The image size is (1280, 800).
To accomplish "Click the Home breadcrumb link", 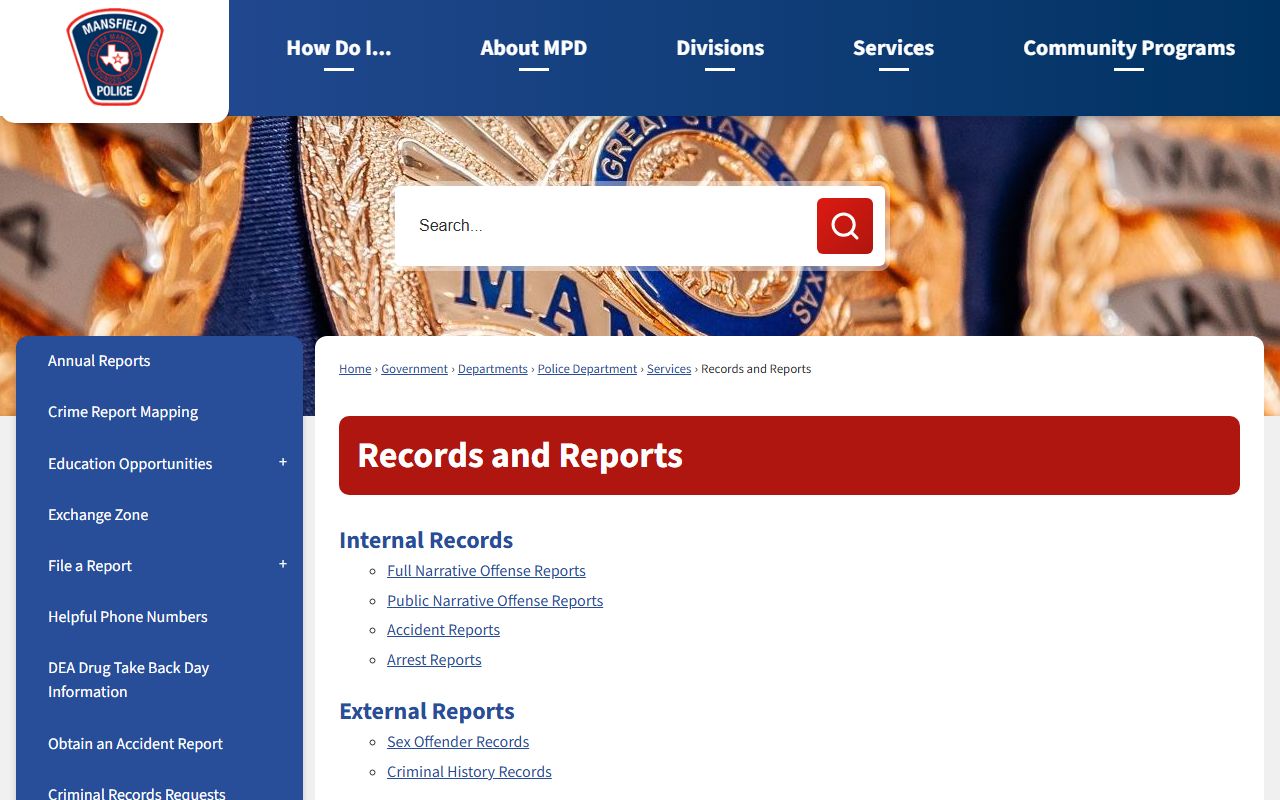I will point(355,369).
